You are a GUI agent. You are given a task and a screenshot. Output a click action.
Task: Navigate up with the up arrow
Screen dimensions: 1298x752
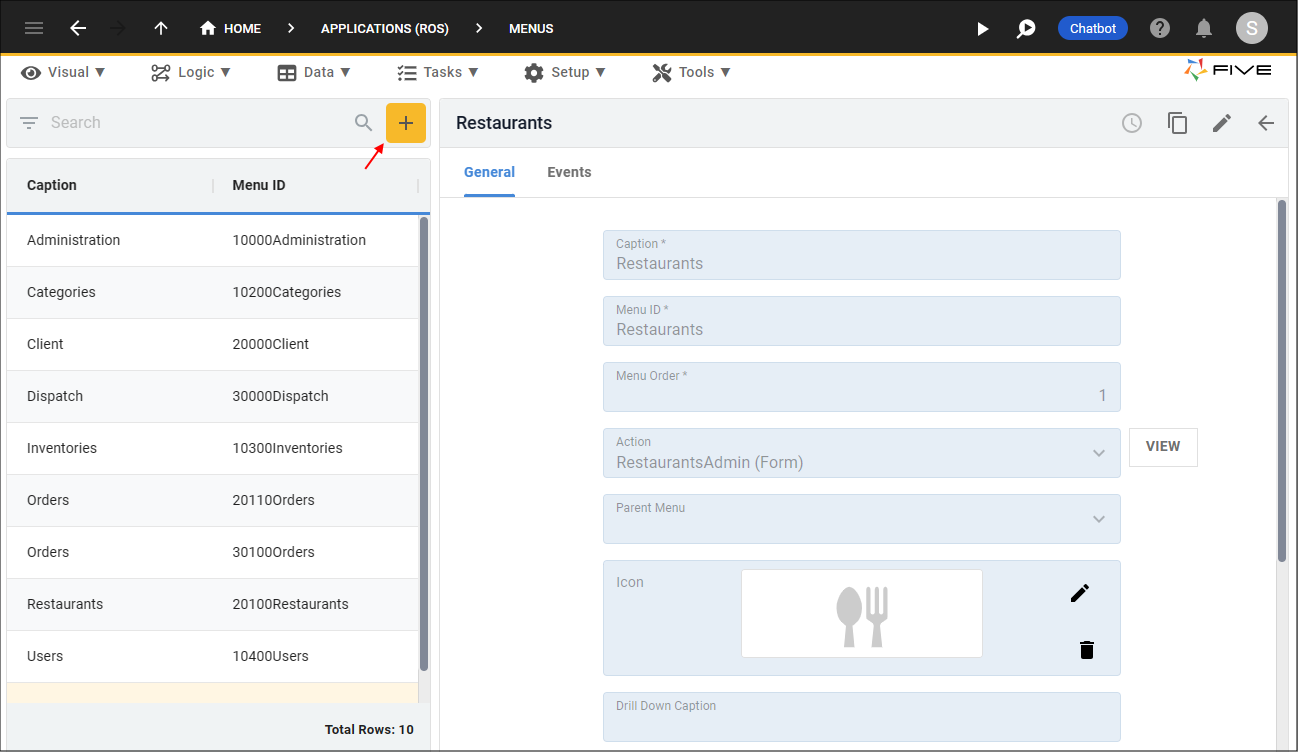[161, 28]
